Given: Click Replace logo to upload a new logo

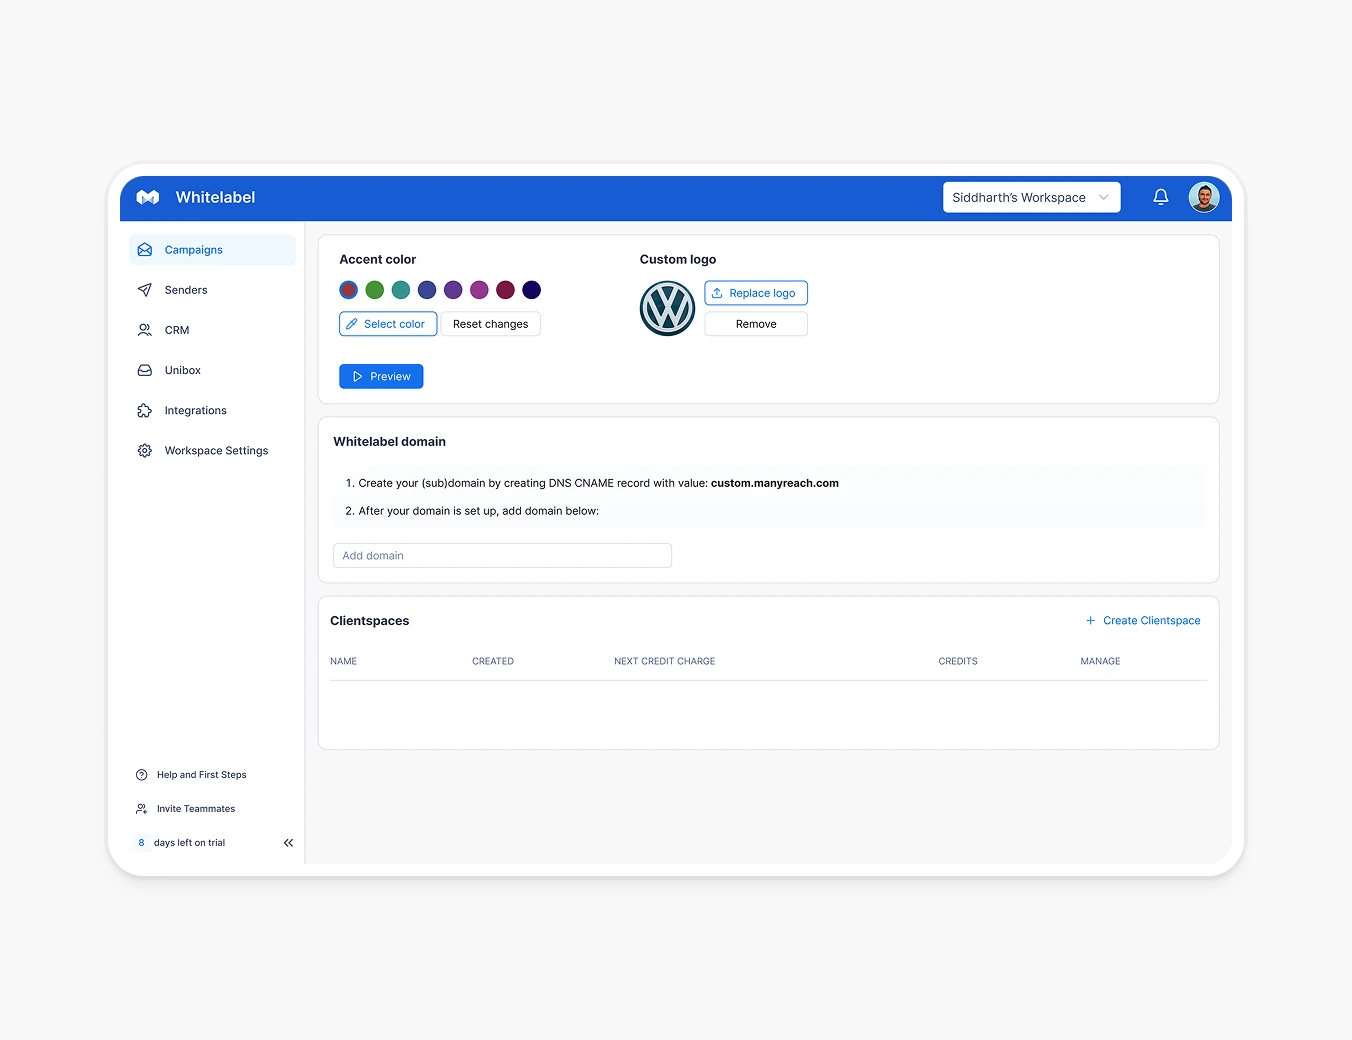Looking at the screenshot, I should (755, 292).
